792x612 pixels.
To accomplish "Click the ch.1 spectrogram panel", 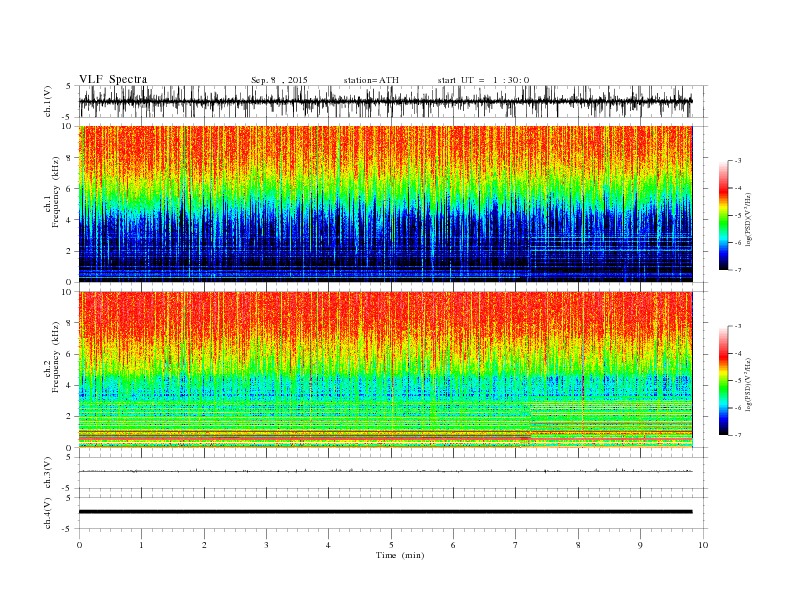I will pos(385,204).
